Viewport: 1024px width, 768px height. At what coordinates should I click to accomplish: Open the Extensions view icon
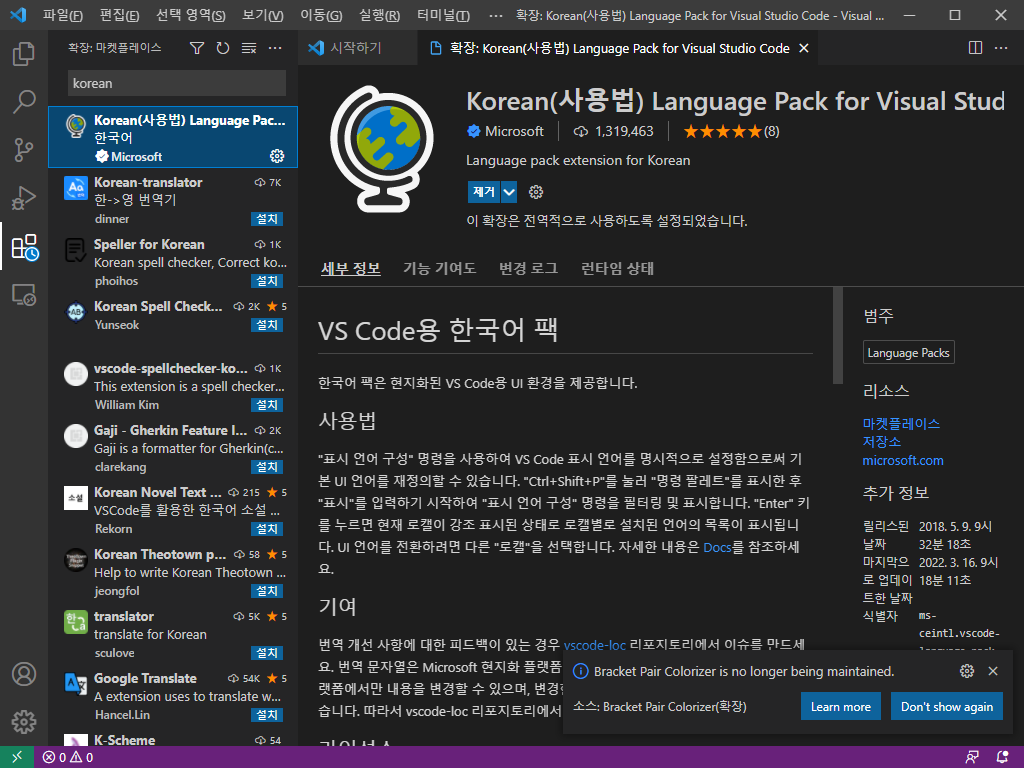(25, 247)
